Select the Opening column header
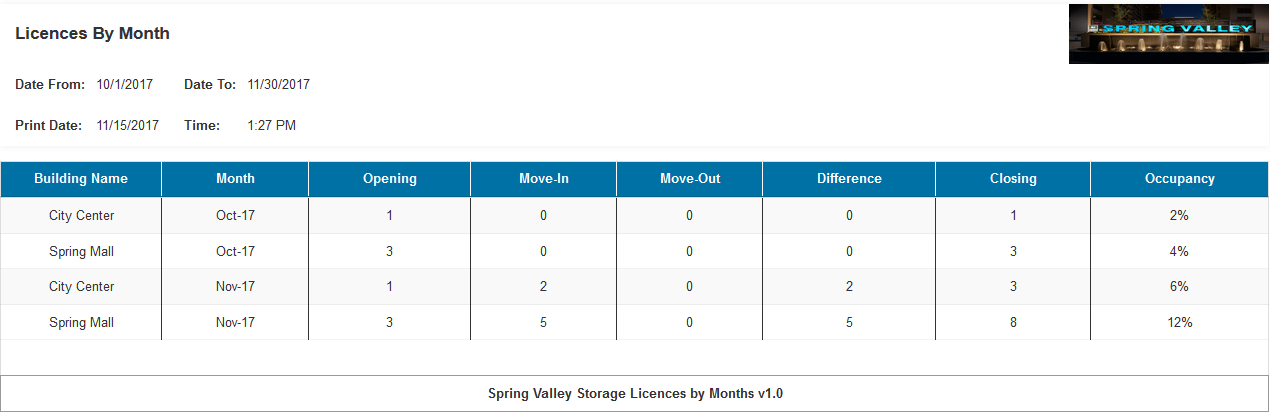 (x=390, y=179)
